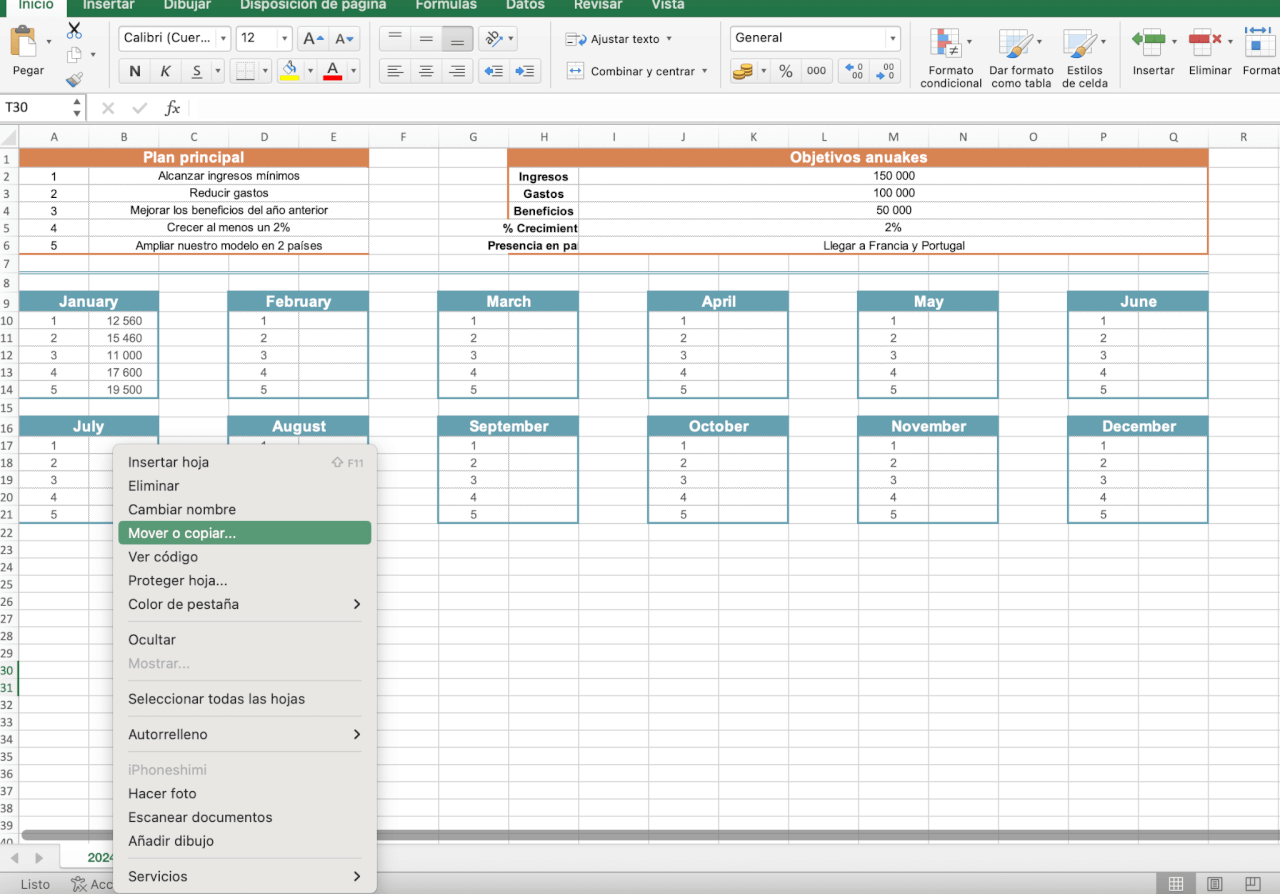Click the text orientation icon
Screen dimensions: 1280x894
click(493, 39)
